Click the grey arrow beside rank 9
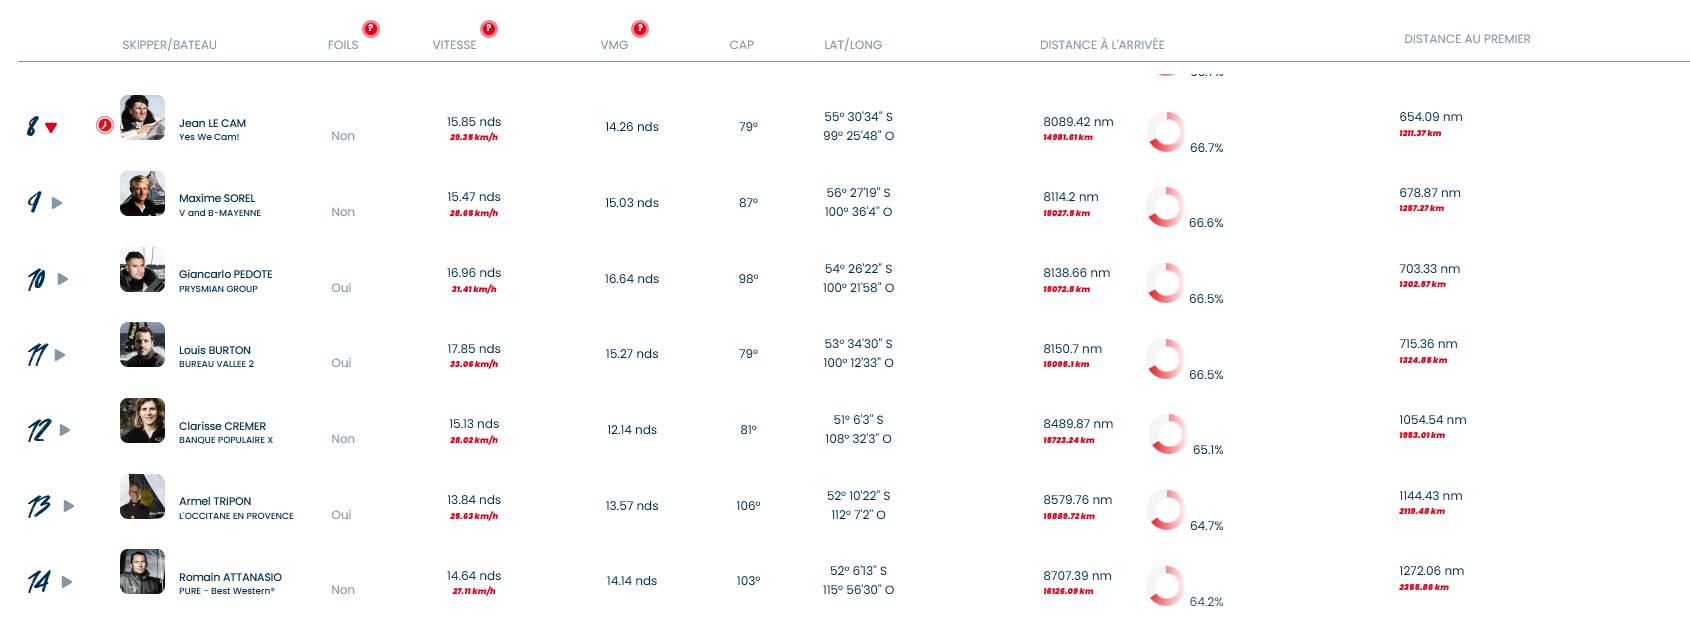The image size is (1690, 617). point(57,203)
